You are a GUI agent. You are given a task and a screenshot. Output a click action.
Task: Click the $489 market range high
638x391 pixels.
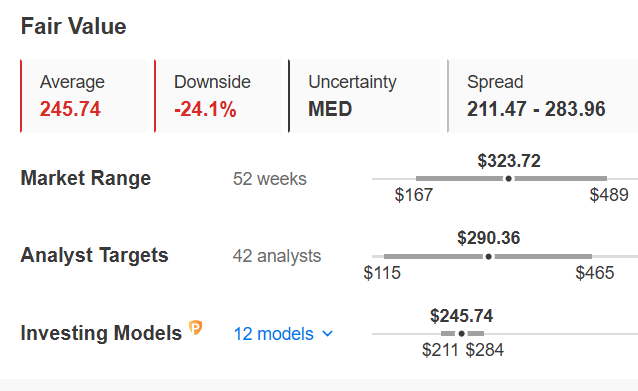tap(609, 195)
